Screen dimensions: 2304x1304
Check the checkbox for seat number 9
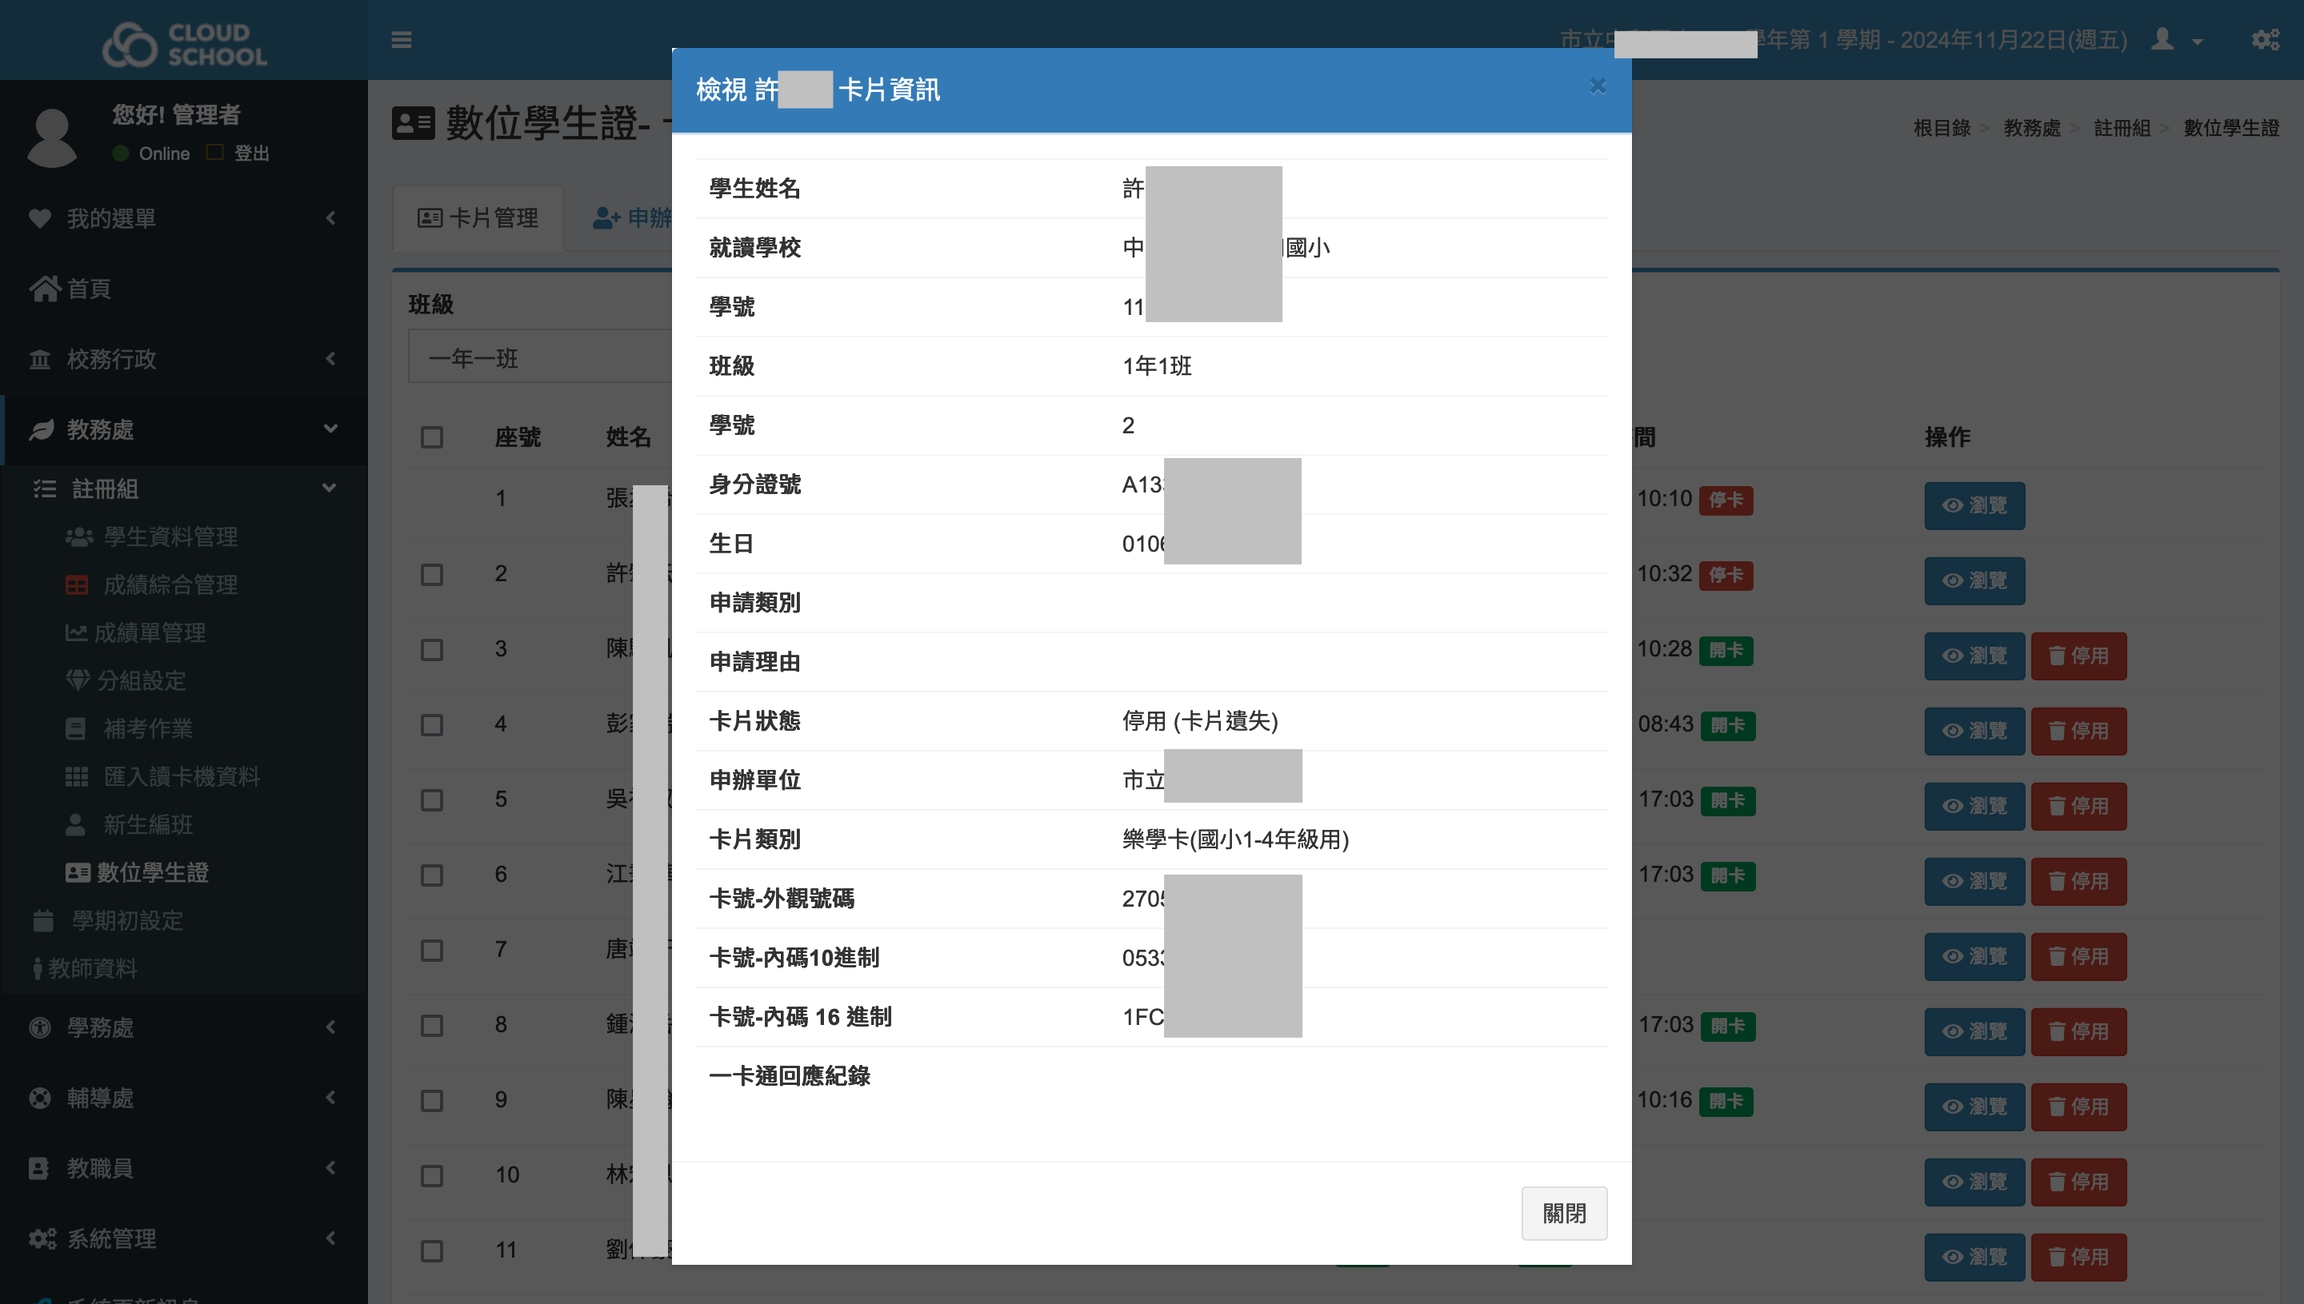point(432,1101)
